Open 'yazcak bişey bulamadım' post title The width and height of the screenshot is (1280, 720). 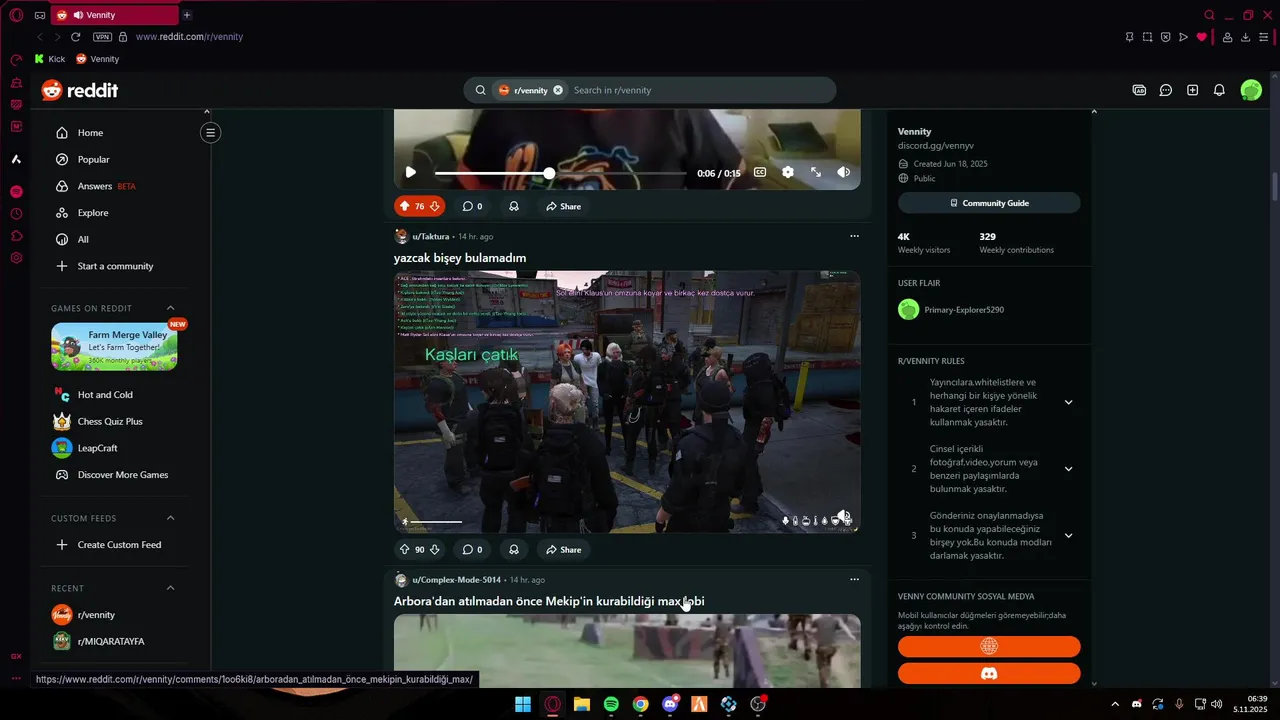(460, 258)
